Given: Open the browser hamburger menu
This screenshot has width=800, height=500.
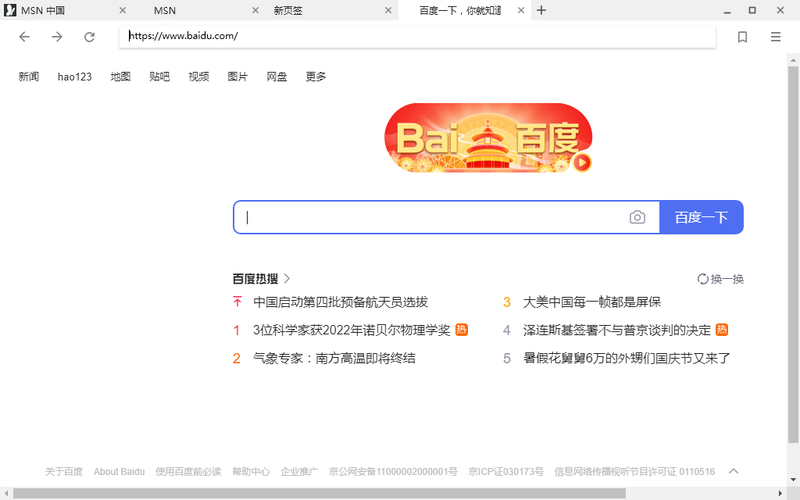Looking at the screenshot, I should point(776,37).
